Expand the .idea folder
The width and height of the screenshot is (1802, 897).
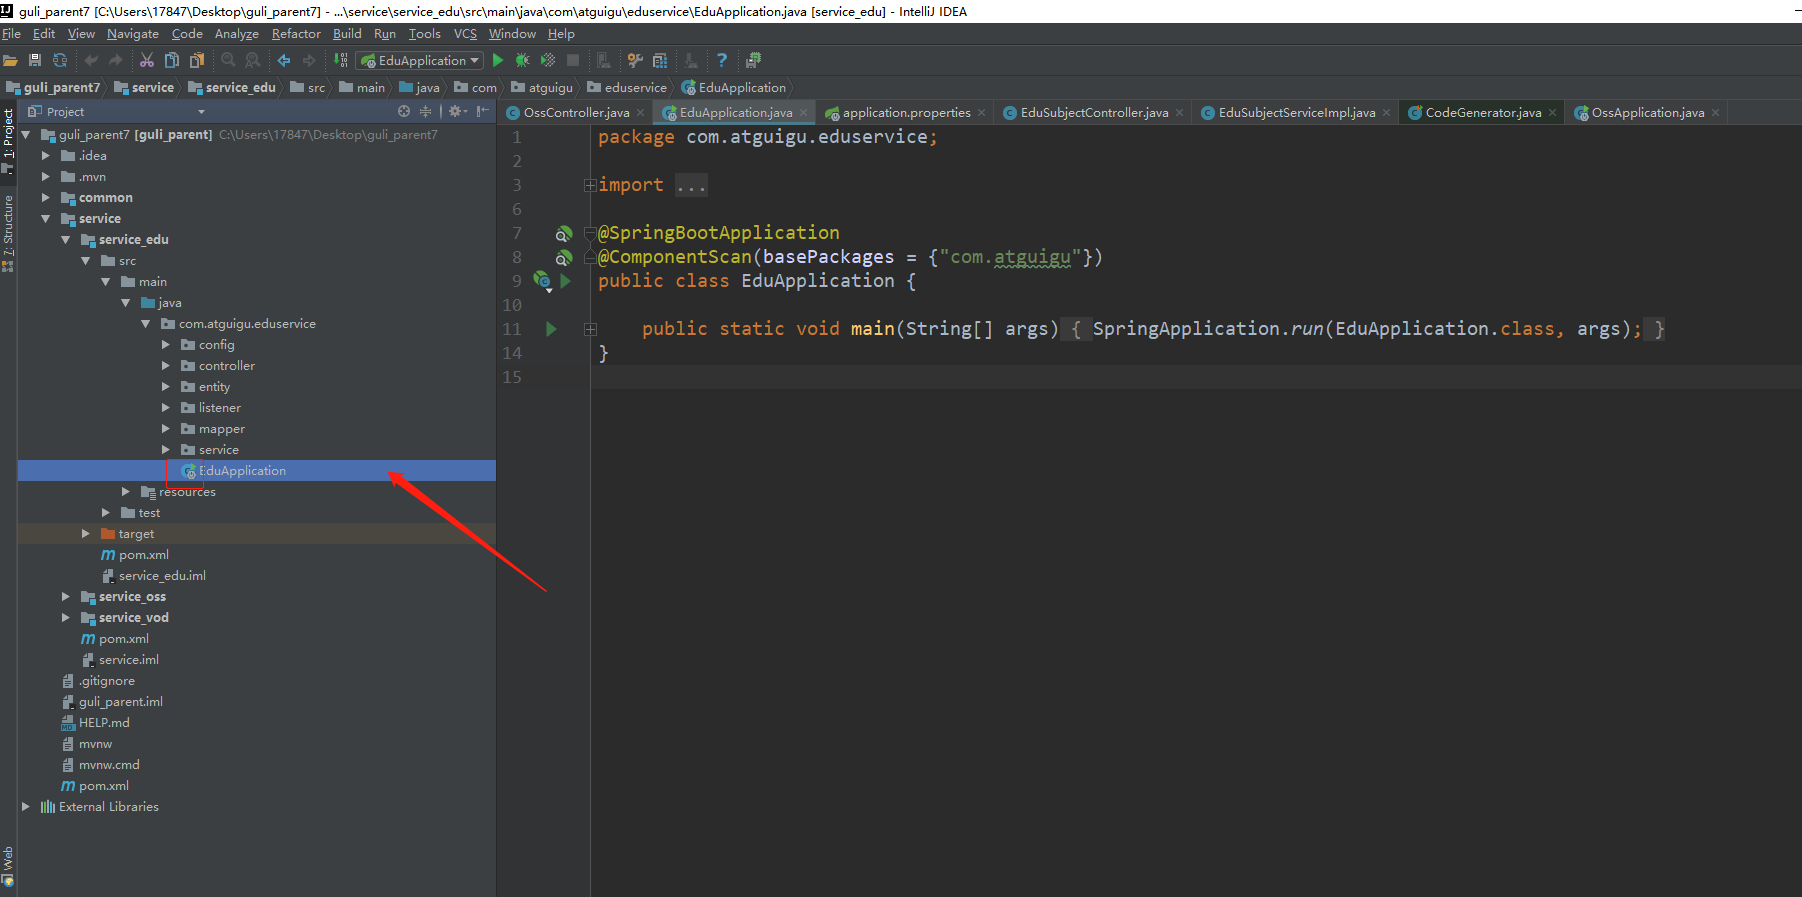[x=46, y=155]
